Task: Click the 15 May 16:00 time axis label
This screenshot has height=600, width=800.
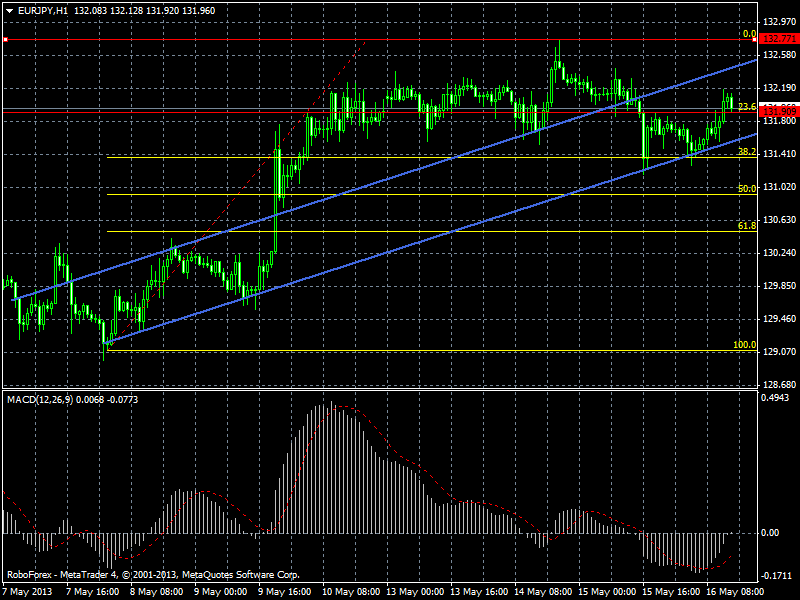Action: pyautogui.click(x=670, y=592)
